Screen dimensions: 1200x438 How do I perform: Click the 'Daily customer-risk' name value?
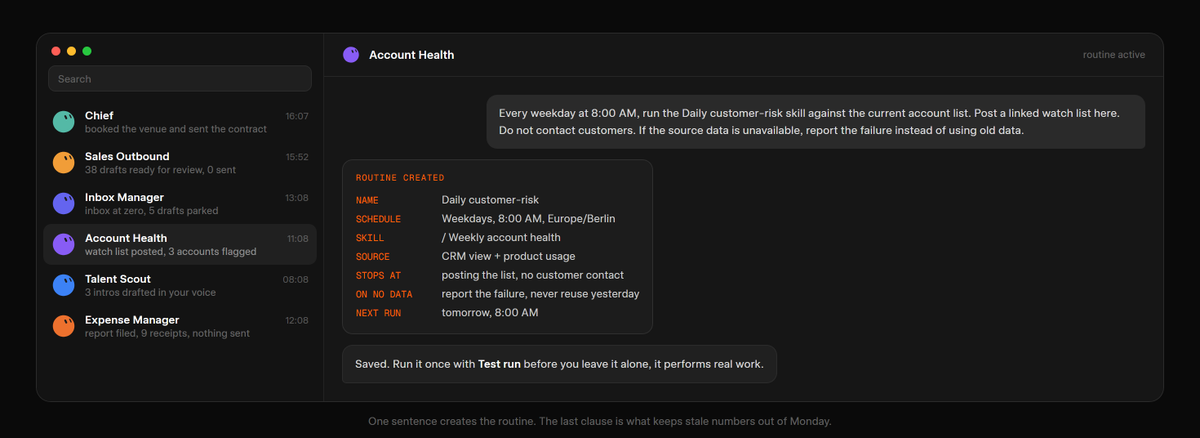[x=490, y=200]
